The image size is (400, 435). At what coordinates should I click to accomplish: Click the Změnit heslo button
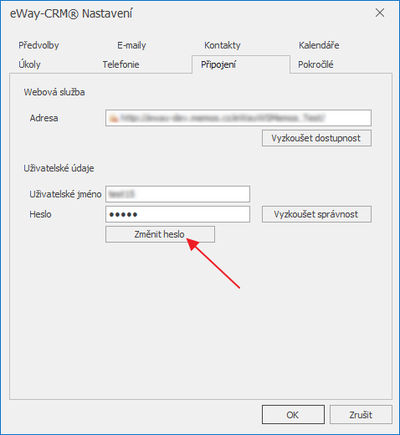pos(160,234)
